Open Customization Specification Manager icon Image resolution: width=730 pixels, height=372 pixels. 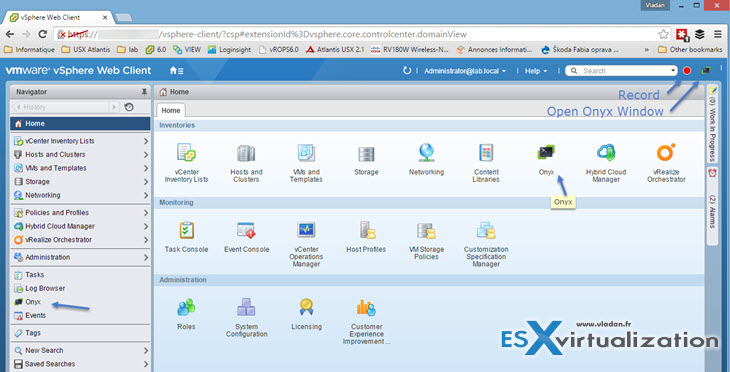coord(487,230)
